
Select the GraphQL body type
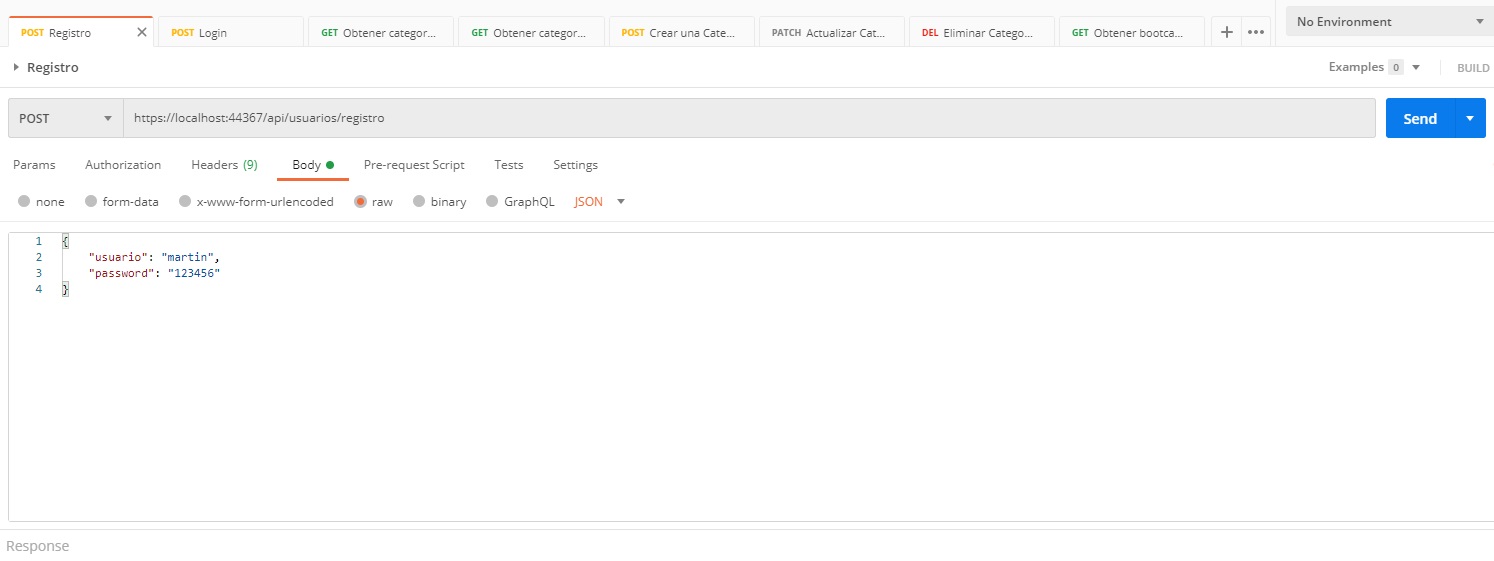pos(520,201)
